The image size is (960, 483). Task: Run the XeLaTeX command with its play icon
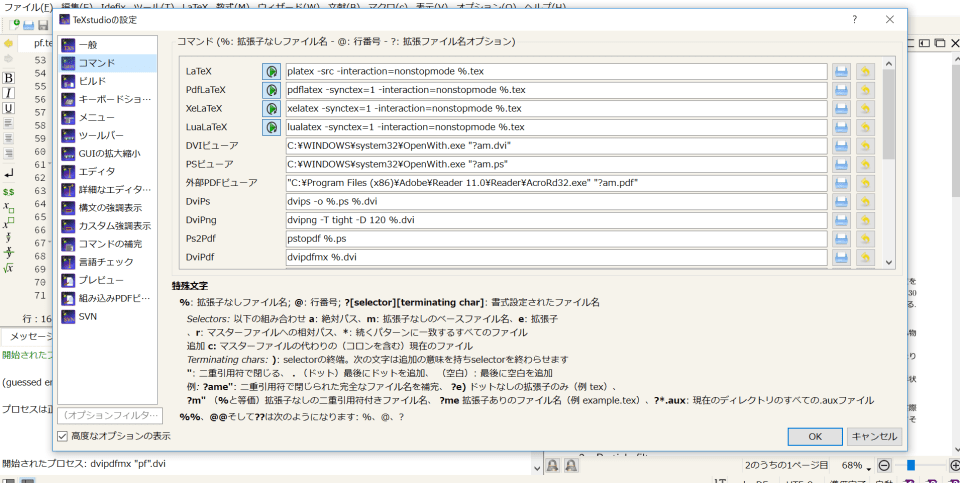(271, 108)
